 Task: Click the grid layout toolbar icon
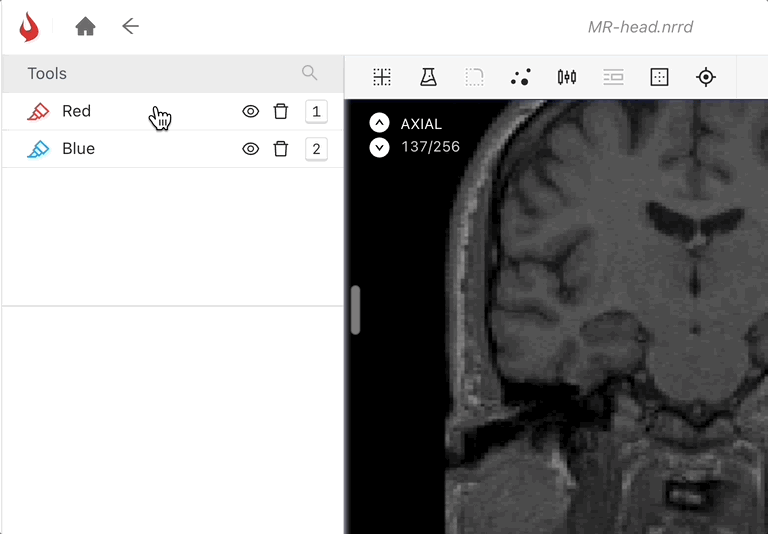(382, 77)
